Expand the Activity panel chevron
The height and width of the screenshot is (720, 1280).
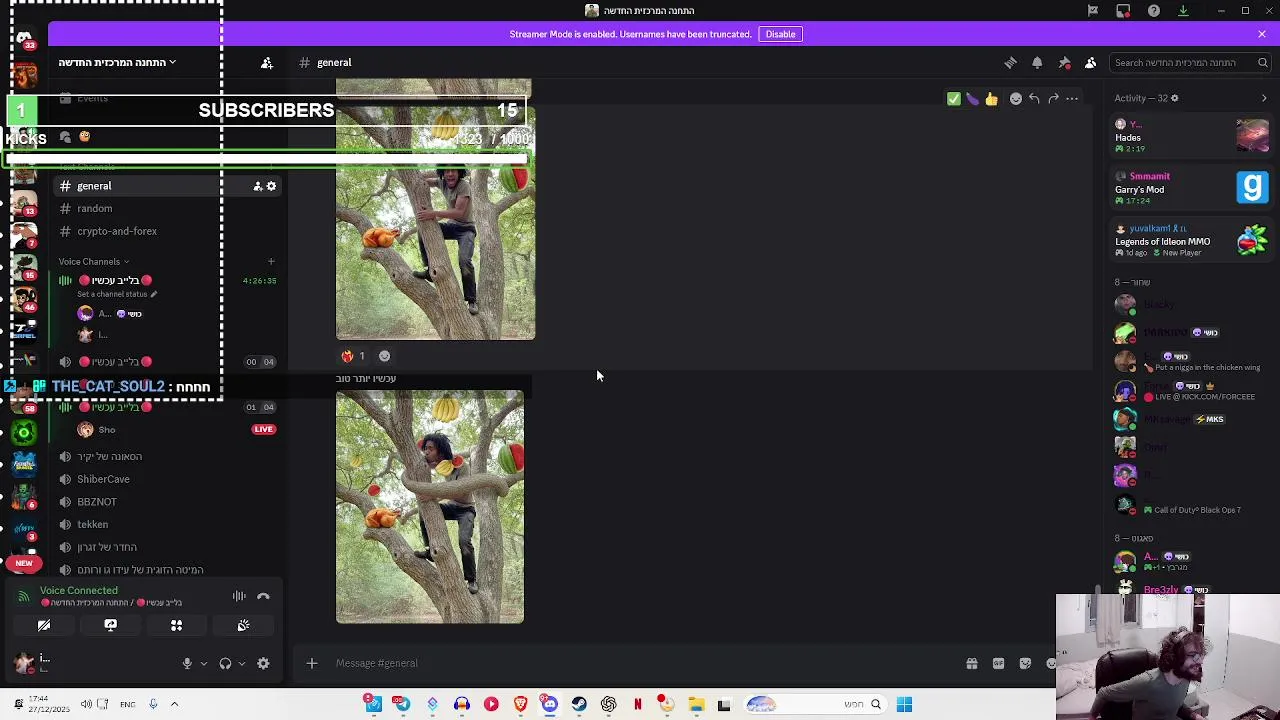coord(1263,98)
